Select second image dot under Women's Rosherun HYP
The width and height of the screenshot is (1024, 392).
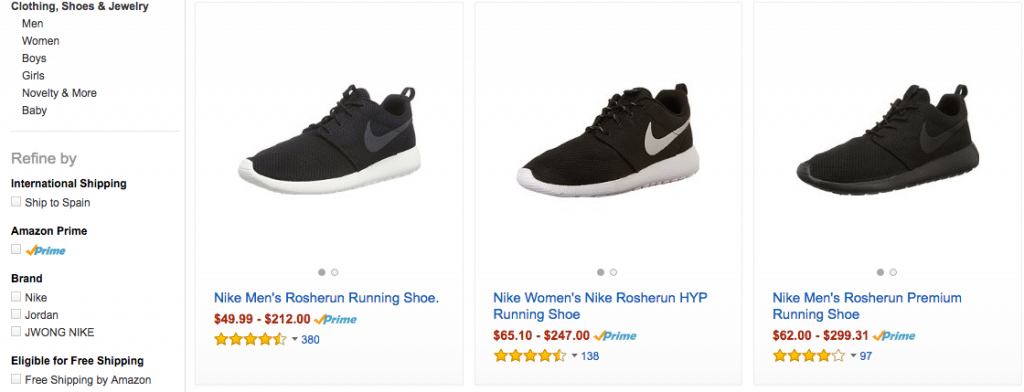pos(613,272)
